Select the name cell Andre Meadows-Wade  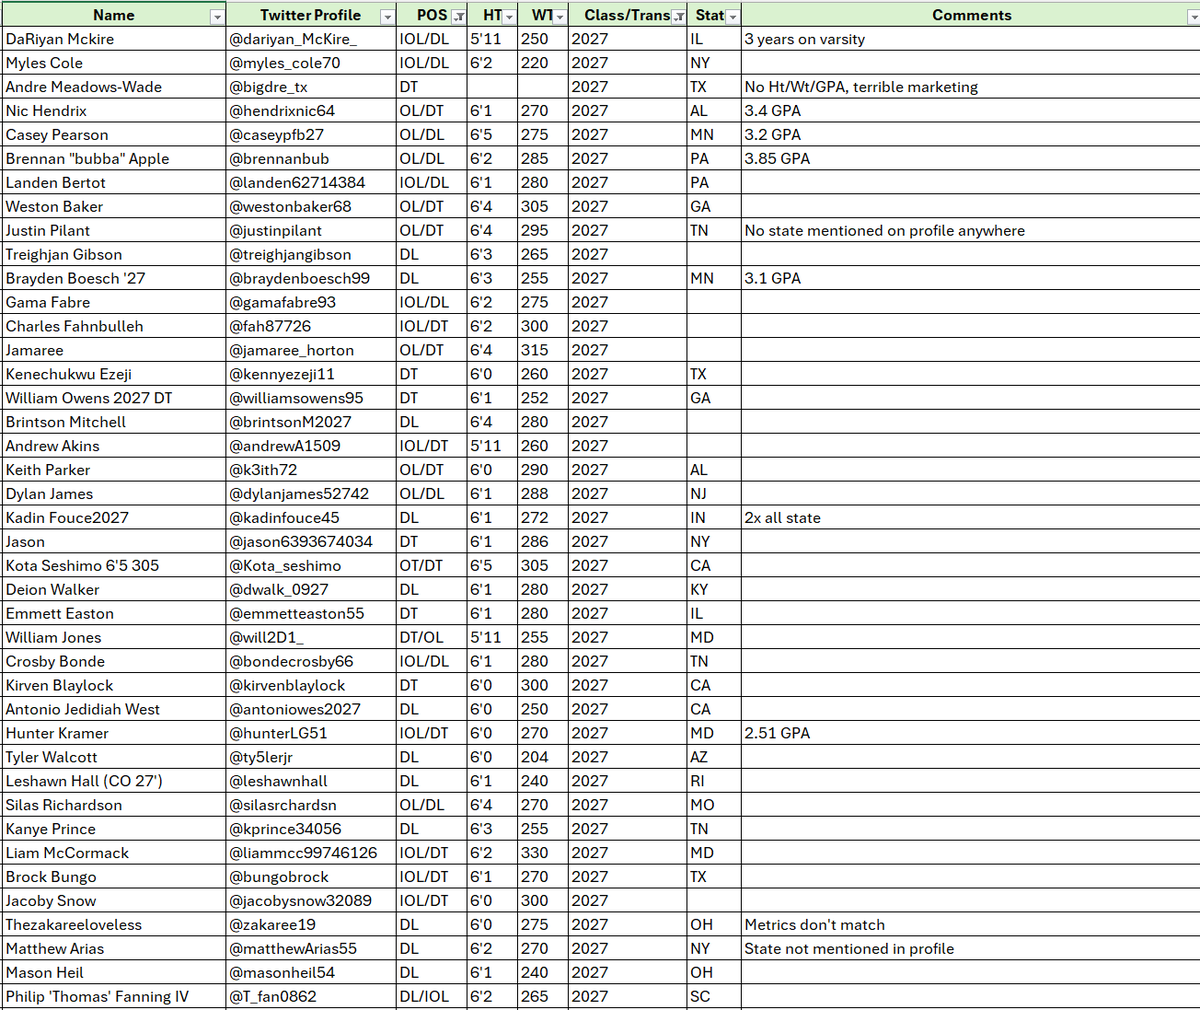click(x=114, y=87)
